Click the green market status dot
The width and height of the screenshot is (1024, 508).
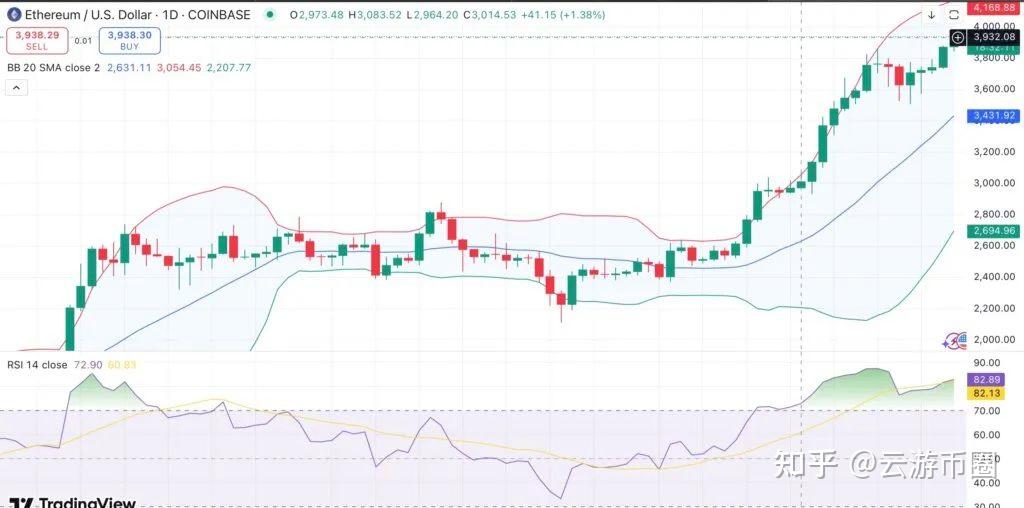pos(270,14)
